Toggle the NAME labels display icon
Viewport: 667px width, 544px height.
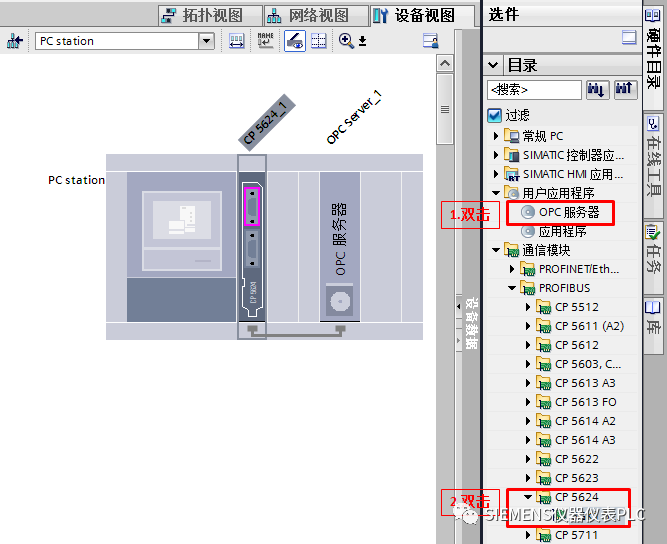point(265,41)
